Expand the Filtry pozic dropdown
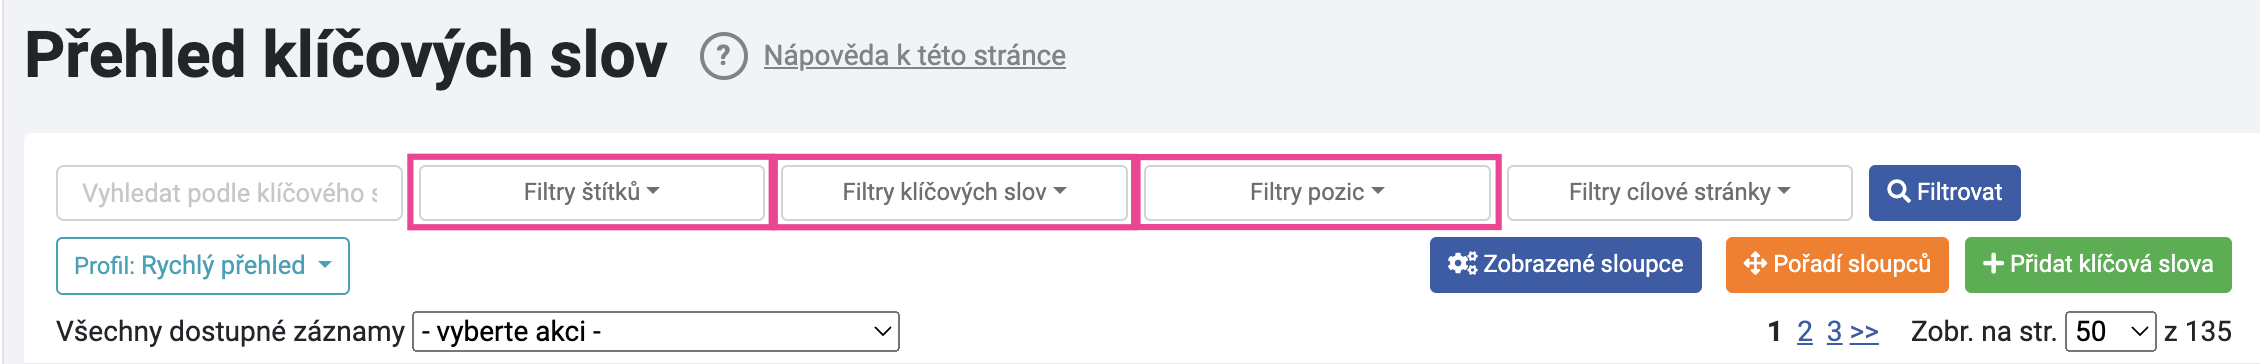 tap(1317, 192)
